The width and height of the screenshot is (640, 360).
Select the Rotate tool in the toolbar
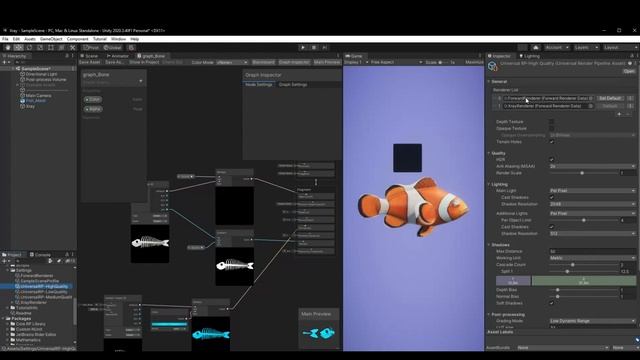pos(29,48)
